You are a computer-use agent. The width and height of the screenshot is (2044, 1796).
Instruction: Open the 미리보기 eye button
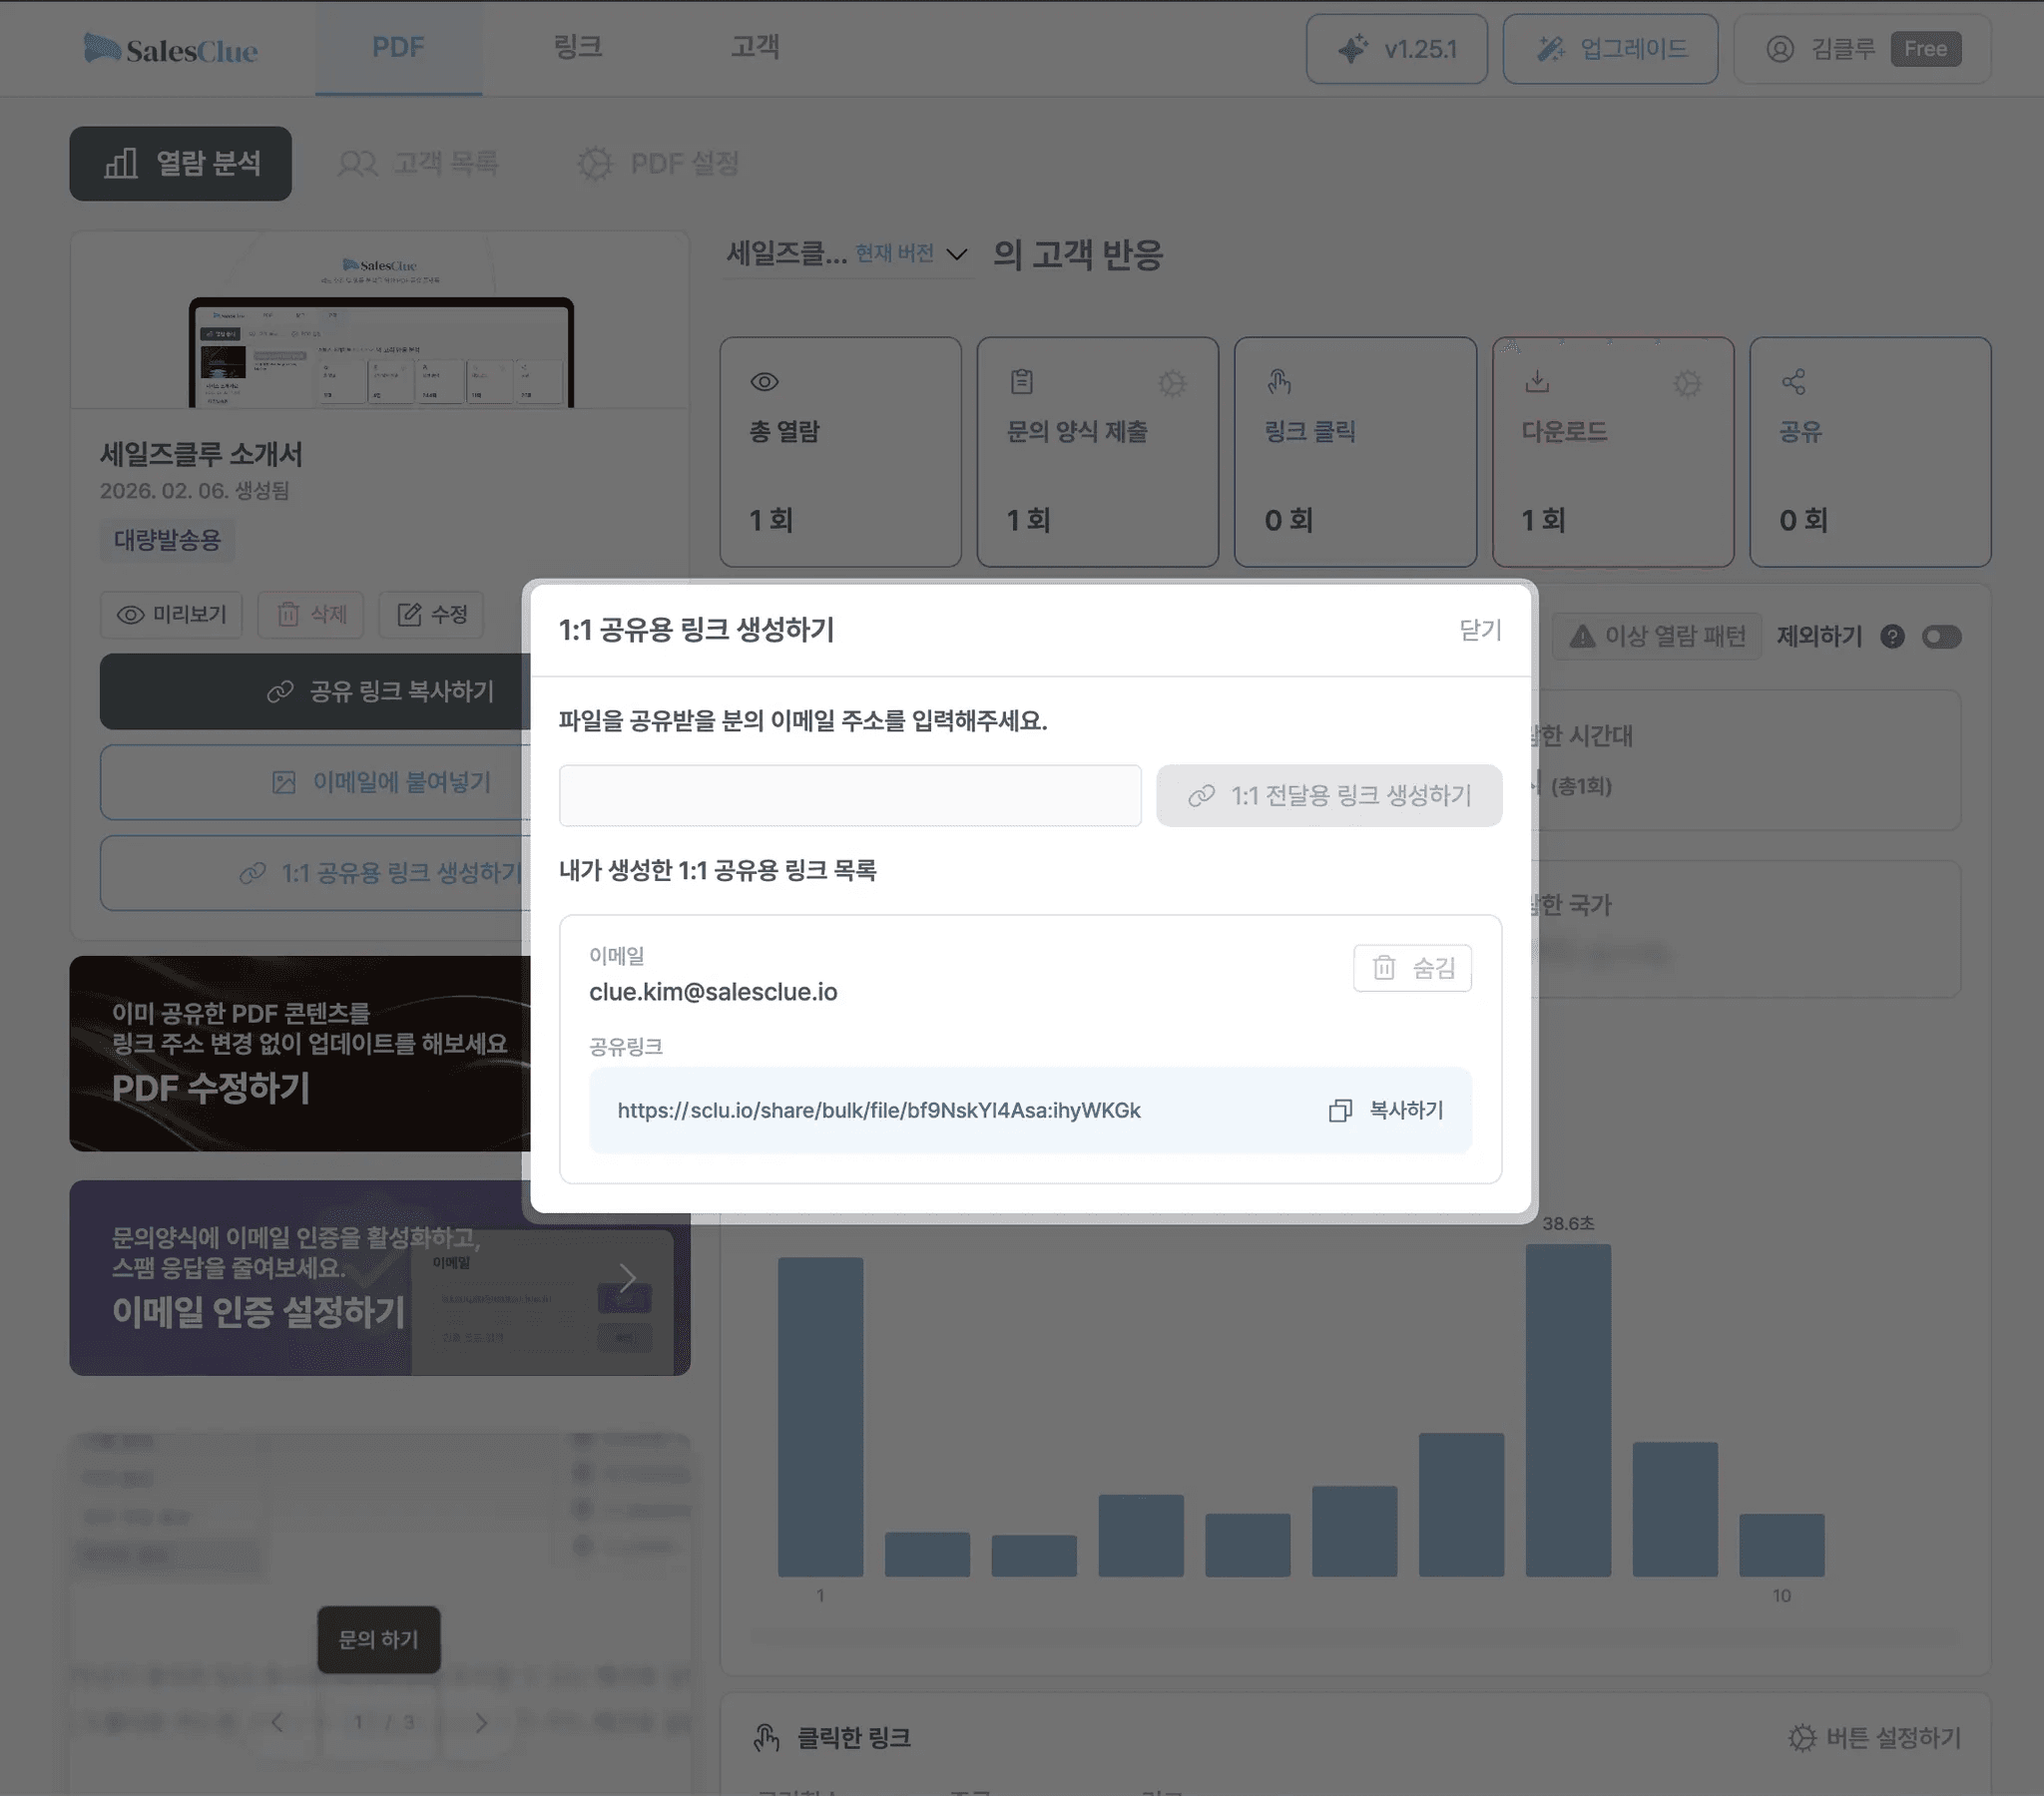tap(171, 614)
